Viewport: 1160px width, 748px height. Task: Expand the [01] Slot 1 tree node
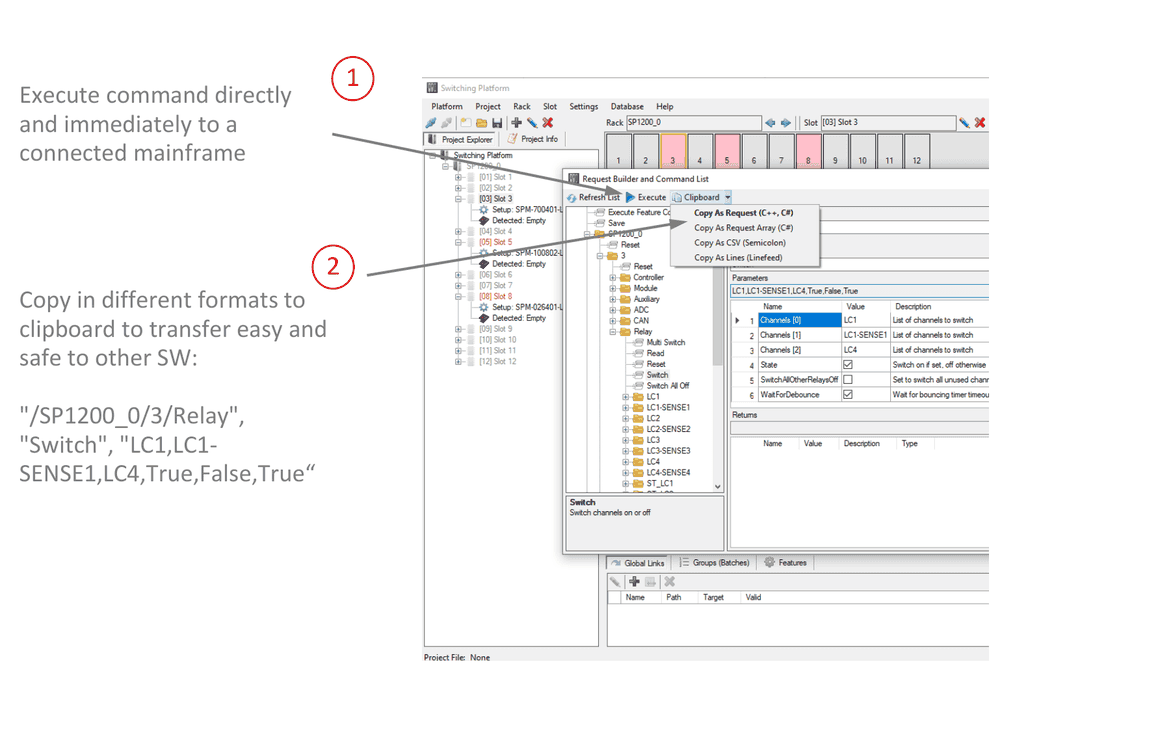pos(459,178)
